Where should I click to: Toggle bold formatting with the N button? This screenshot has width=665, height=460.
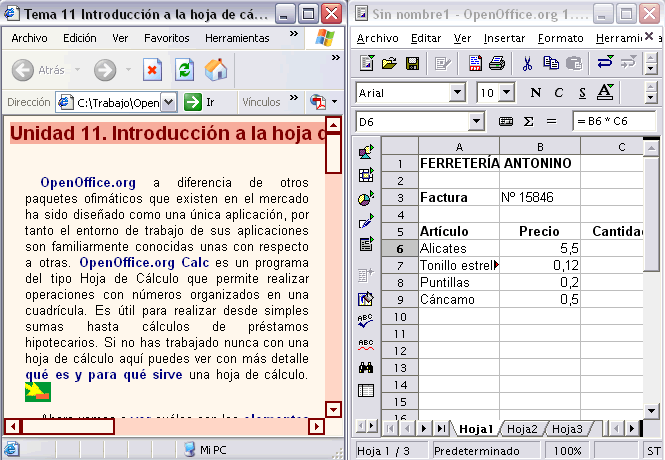tap(535, 93)
